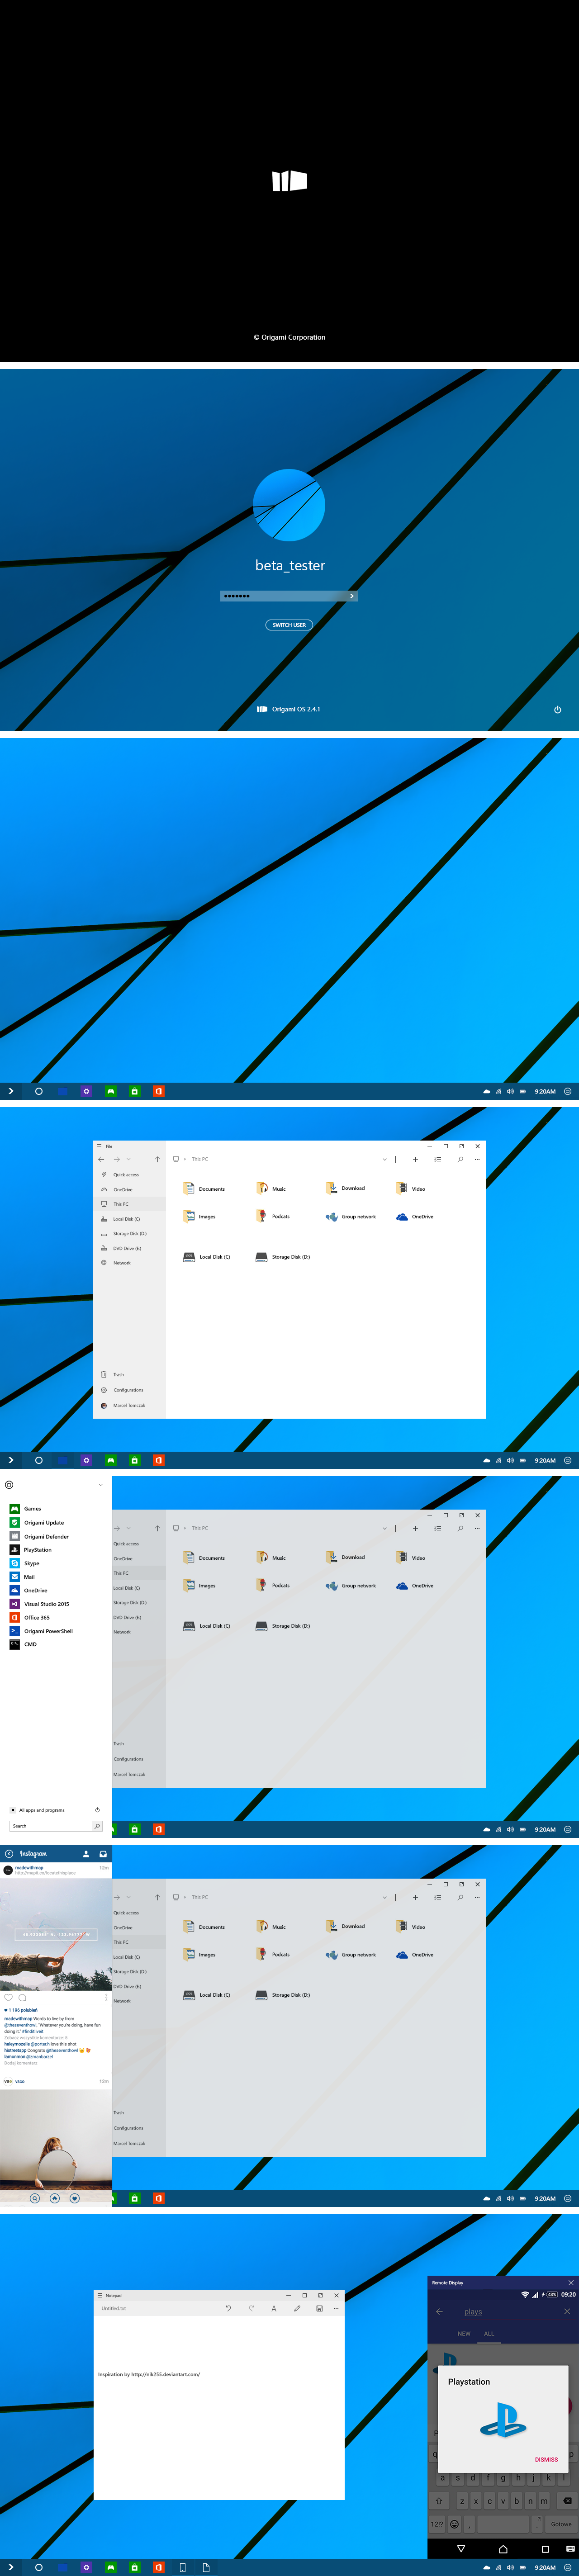Switch to the ALL tab in Remote Display

[x=489, y=2333]
